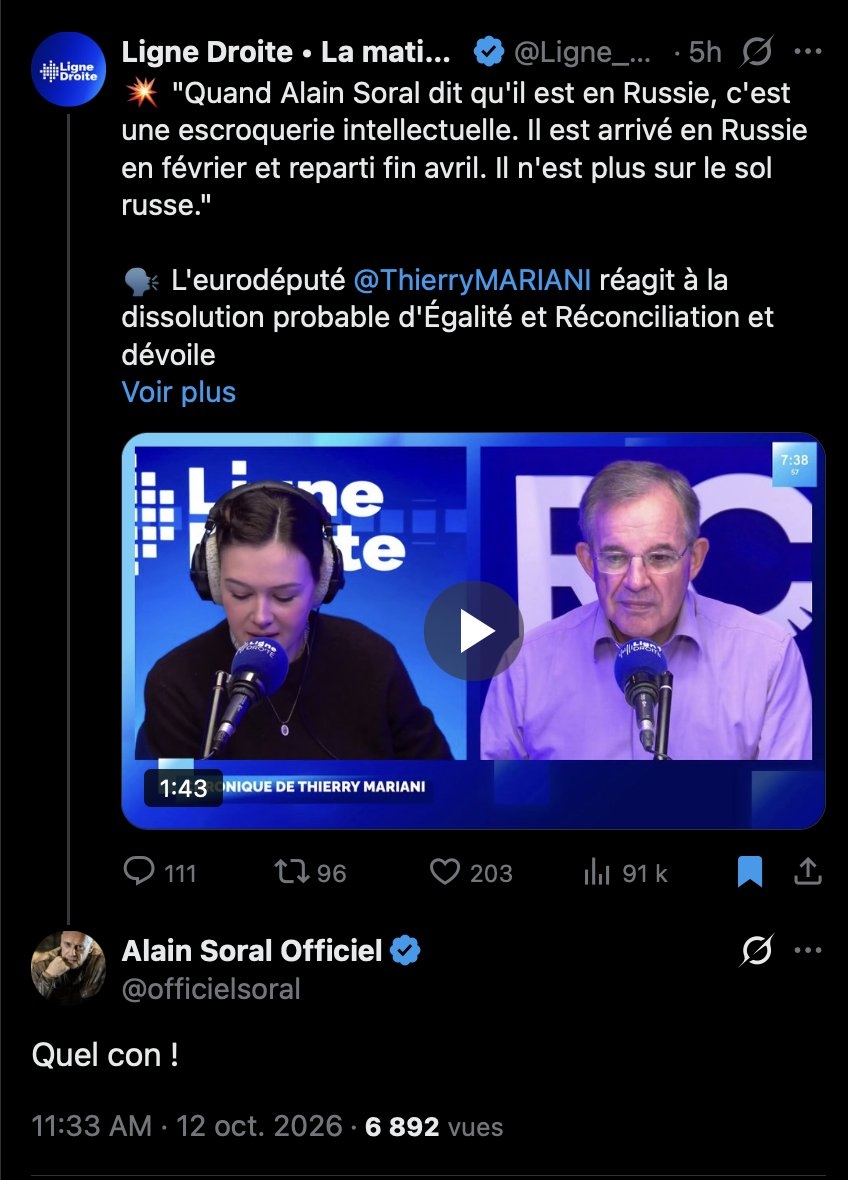This screenshot has width=848, height=1180.
Task: Click the reply icon with 111 comments
Action: tap(139, 871)
